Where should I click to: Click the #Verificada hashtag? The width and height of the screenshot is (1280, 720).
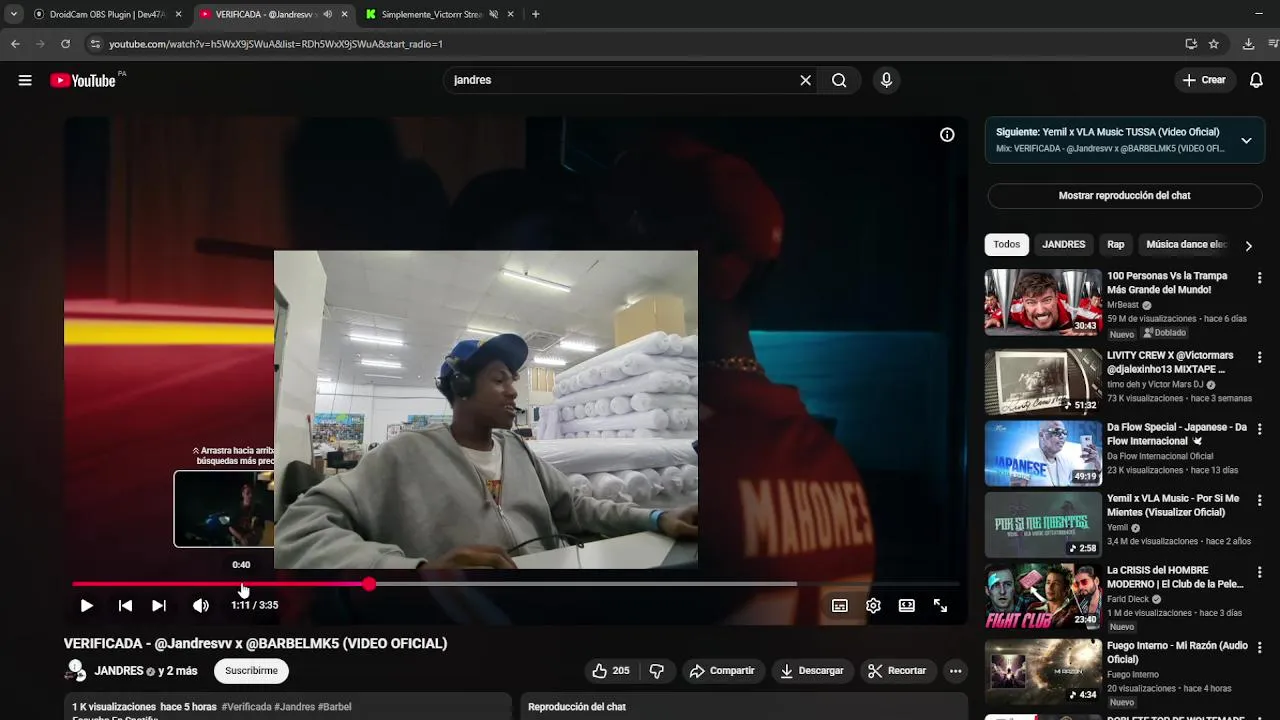tap(246, 707)
